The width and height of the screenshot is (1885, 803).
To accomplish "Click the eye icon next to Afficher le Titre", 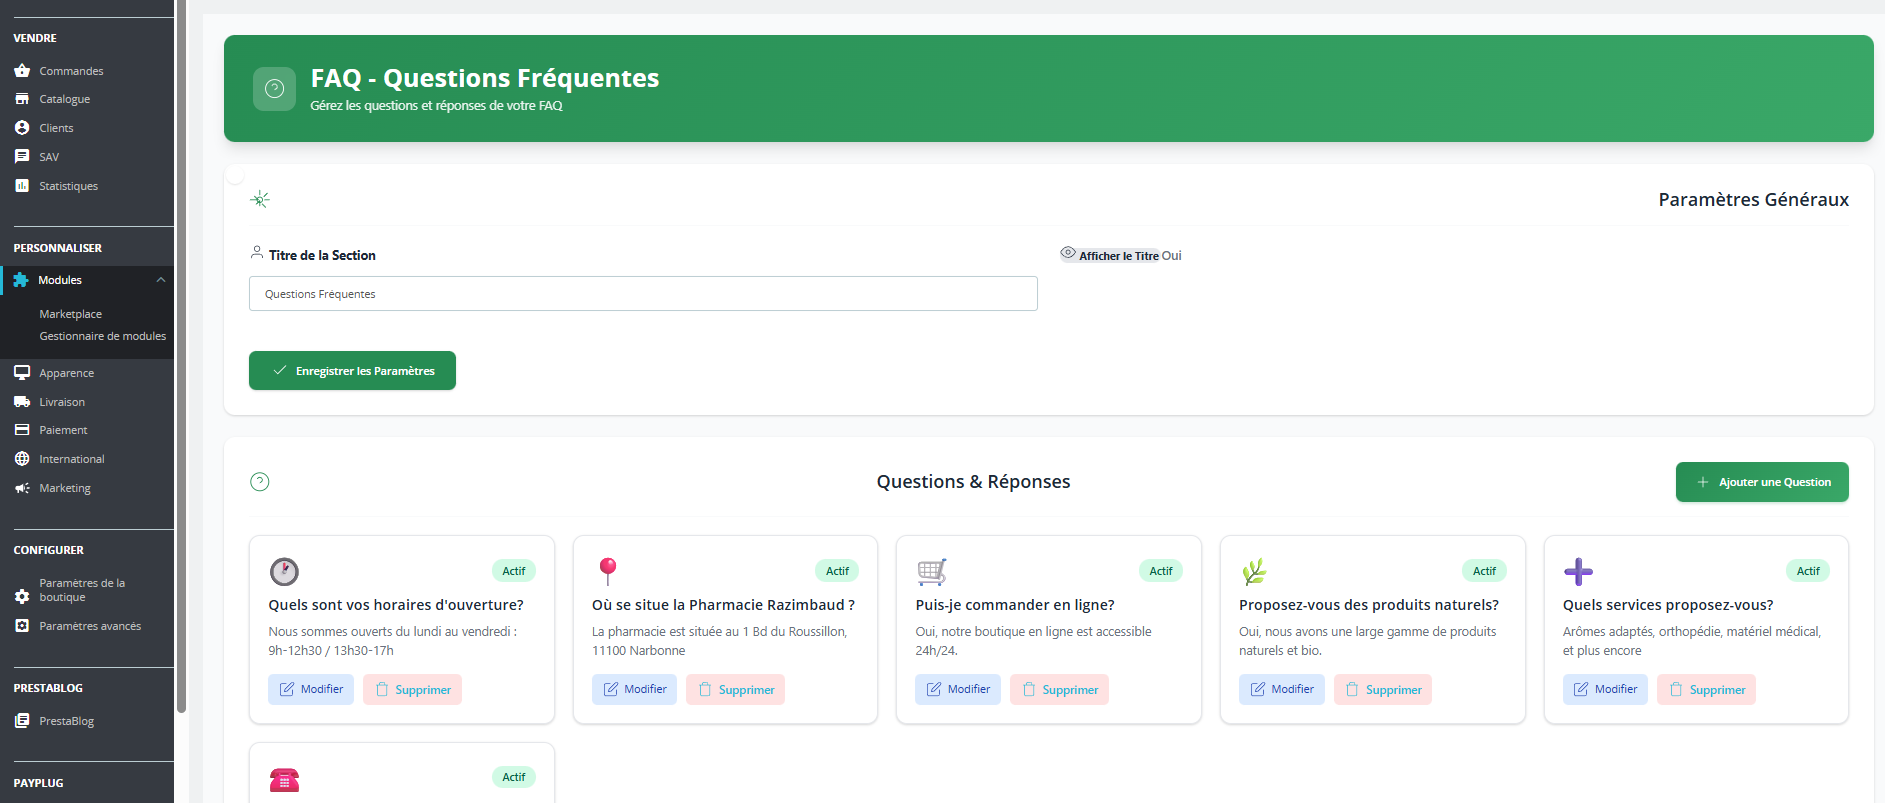I will click(1068, 253).
